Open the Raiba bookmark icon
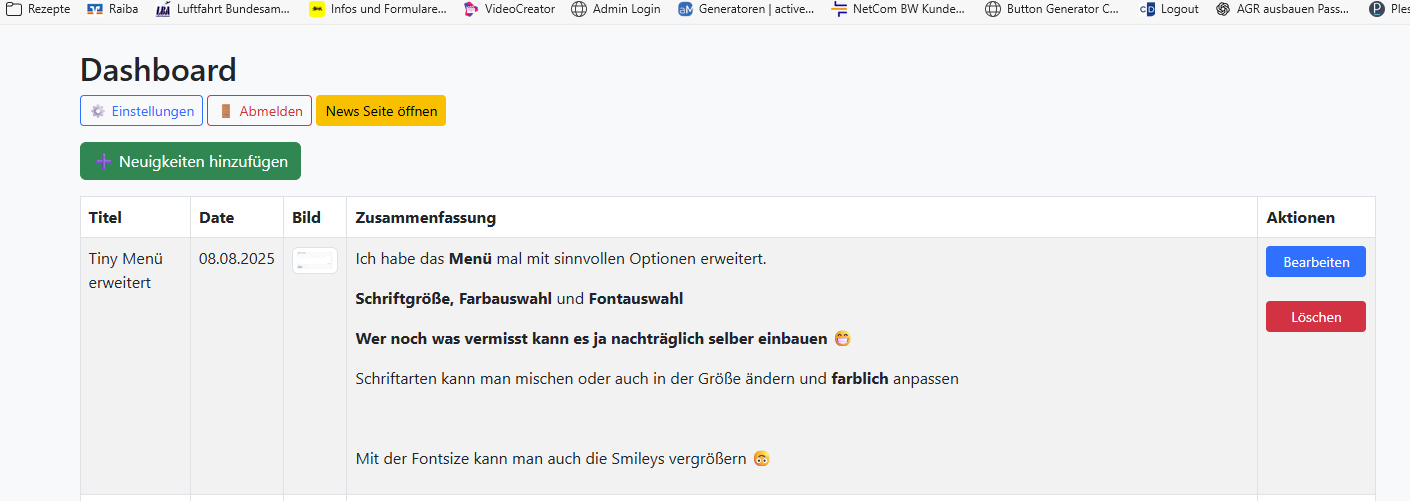The height and width of the screenshot is (501, 1410). pyautogui.click(x=96, y=9)
